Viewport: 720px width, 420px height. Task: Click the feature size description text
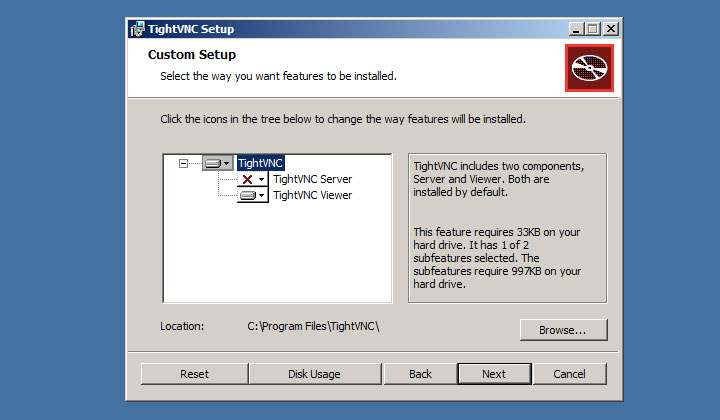point(497,258)
